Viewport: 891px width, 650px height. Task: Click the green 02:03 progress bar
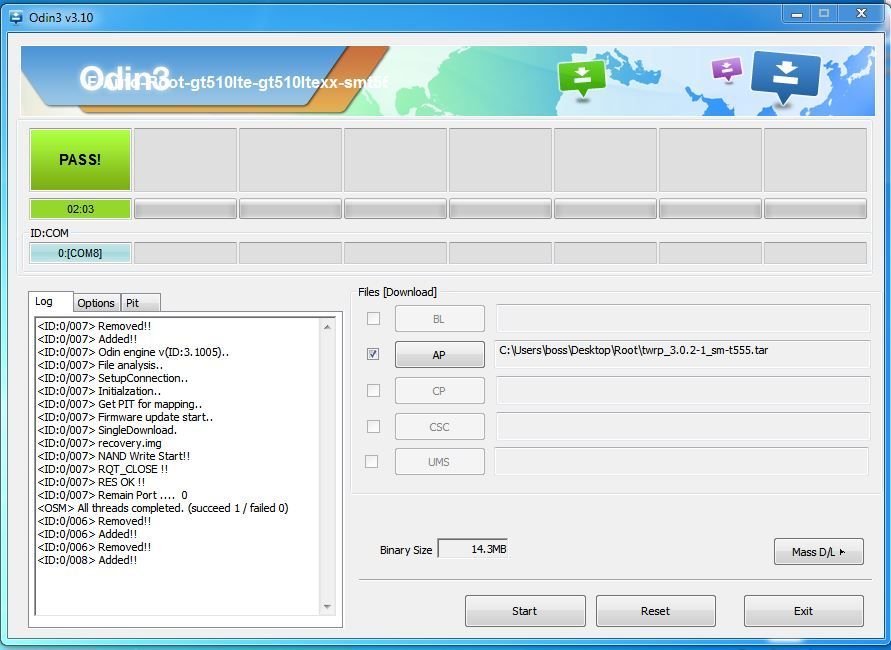tap(80, 209)
